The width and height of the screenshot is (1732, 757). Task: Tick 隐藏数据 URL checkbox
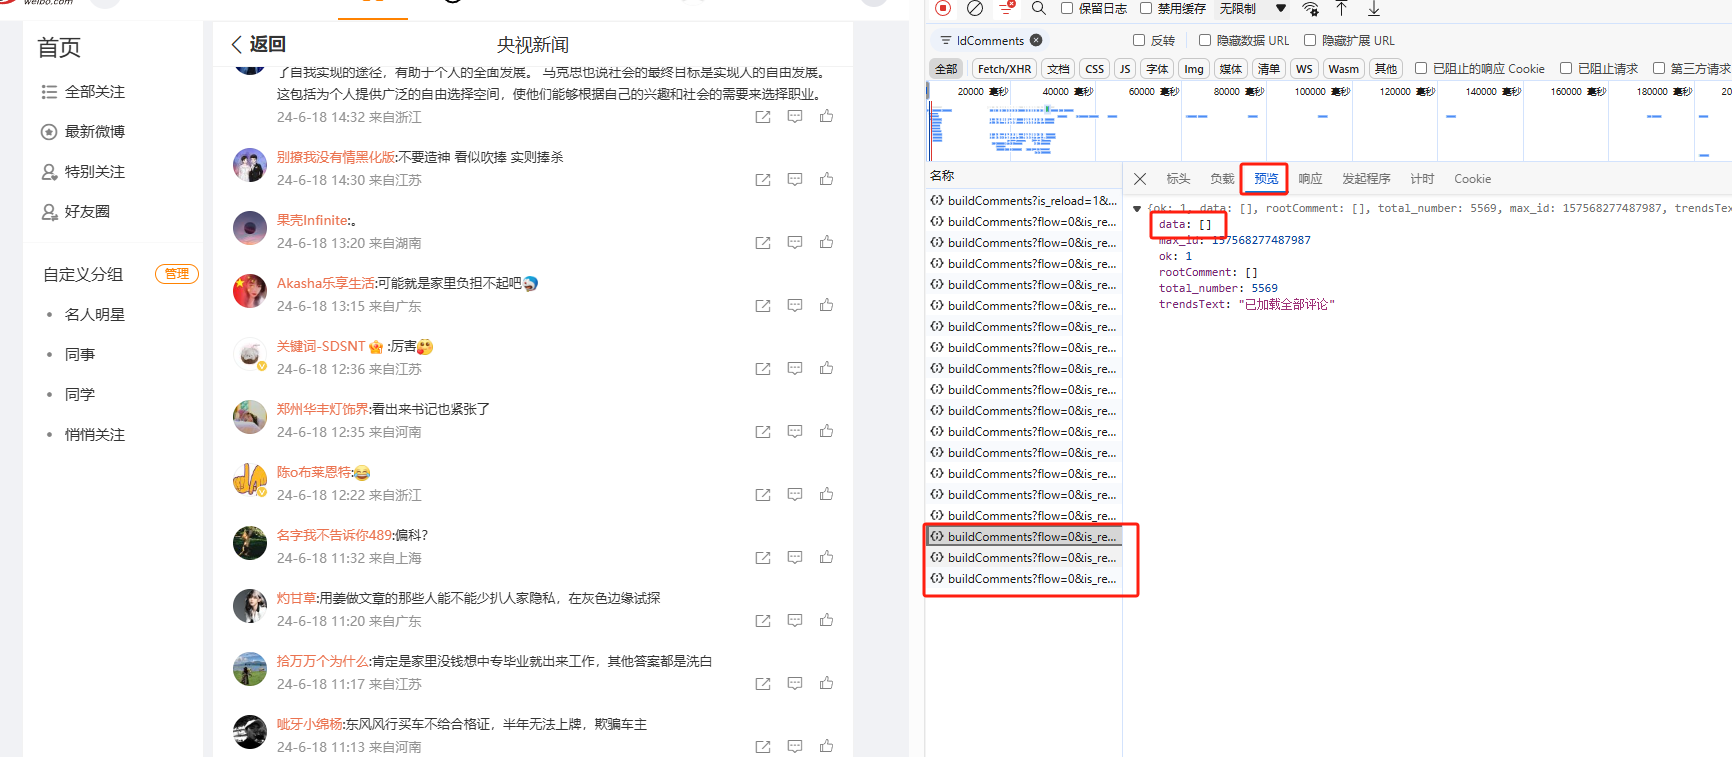tap(1205, 40)
